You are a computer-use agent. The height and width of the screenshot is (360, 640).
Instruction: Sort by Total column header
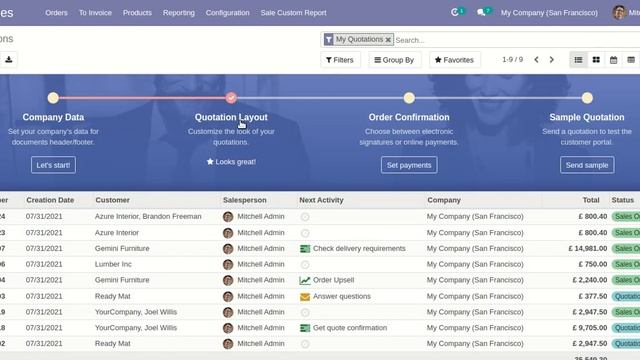point(591,200)
